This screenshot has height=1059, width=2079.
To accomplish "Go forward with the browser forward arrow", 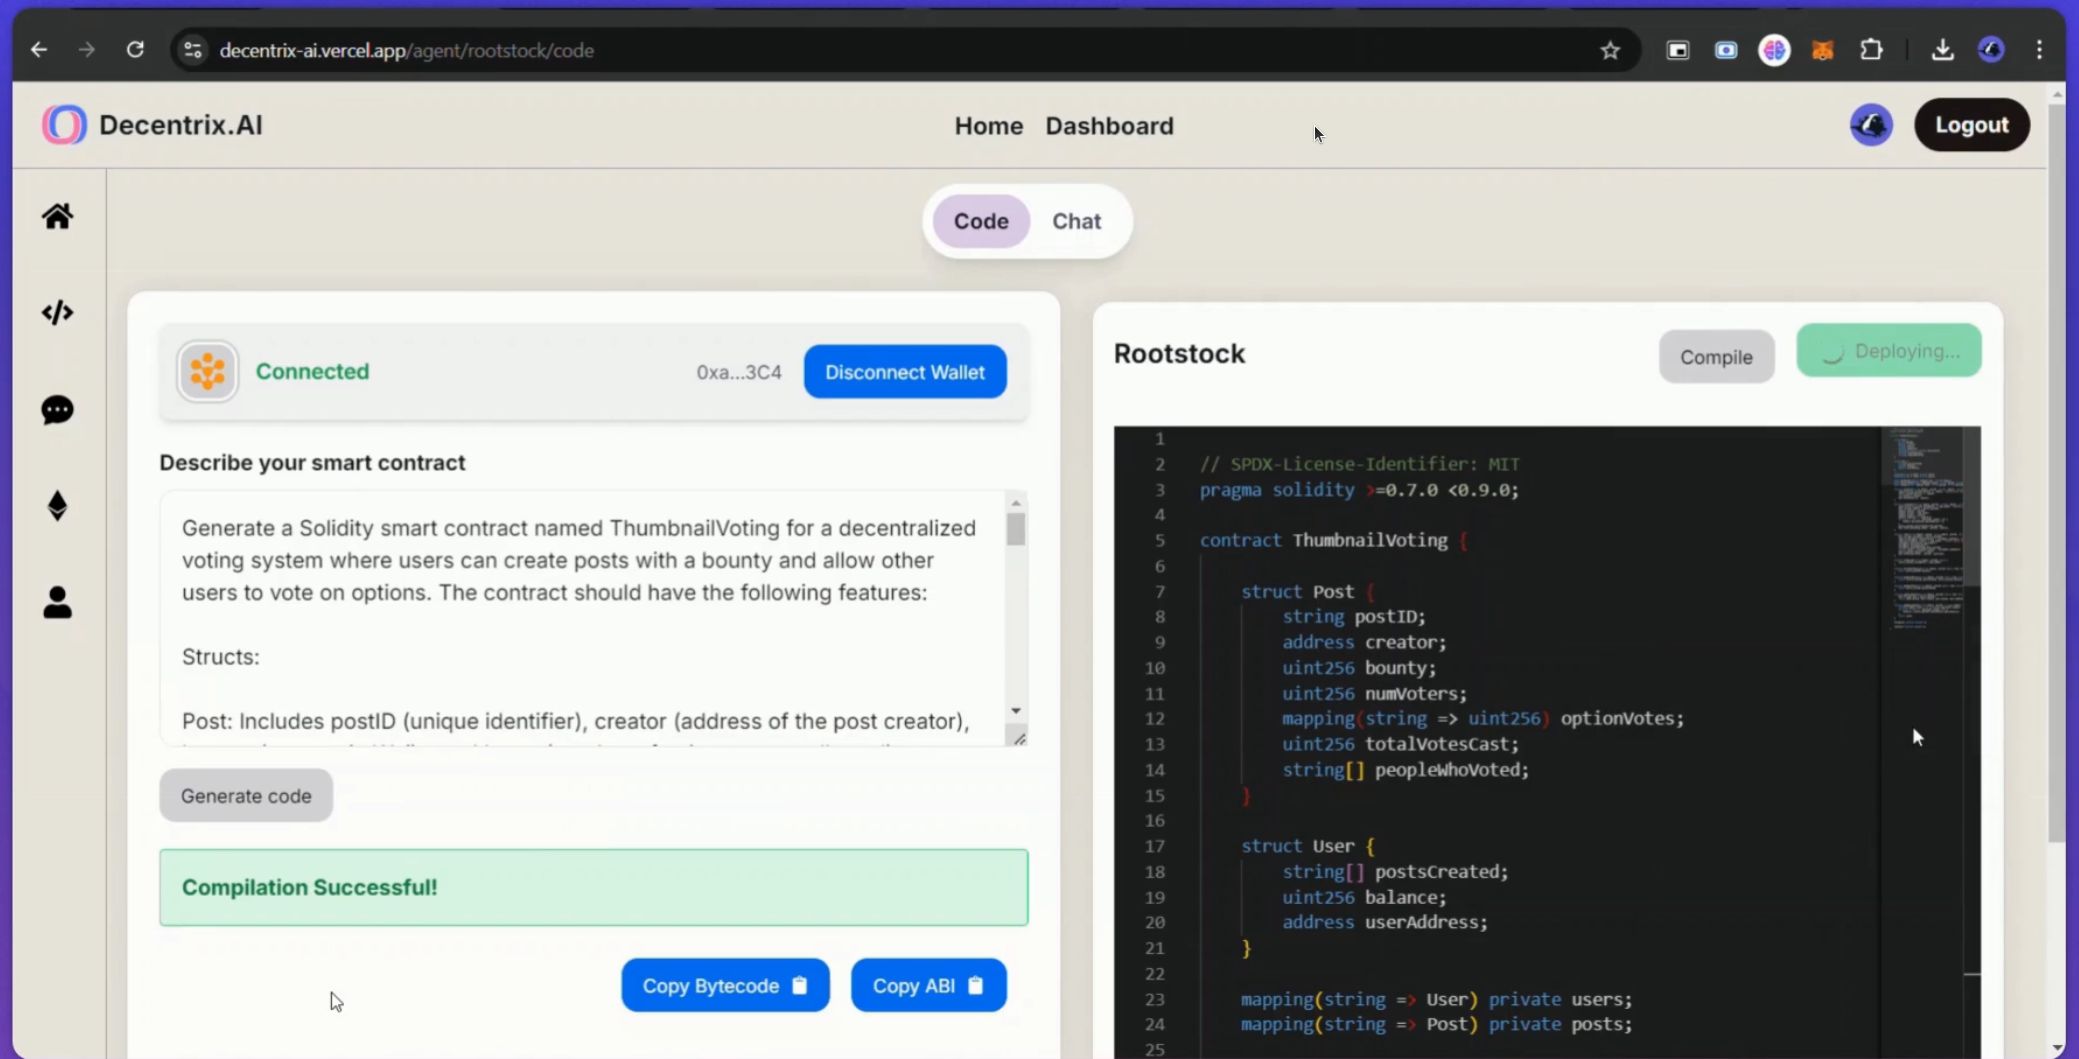I will [87, 50].
